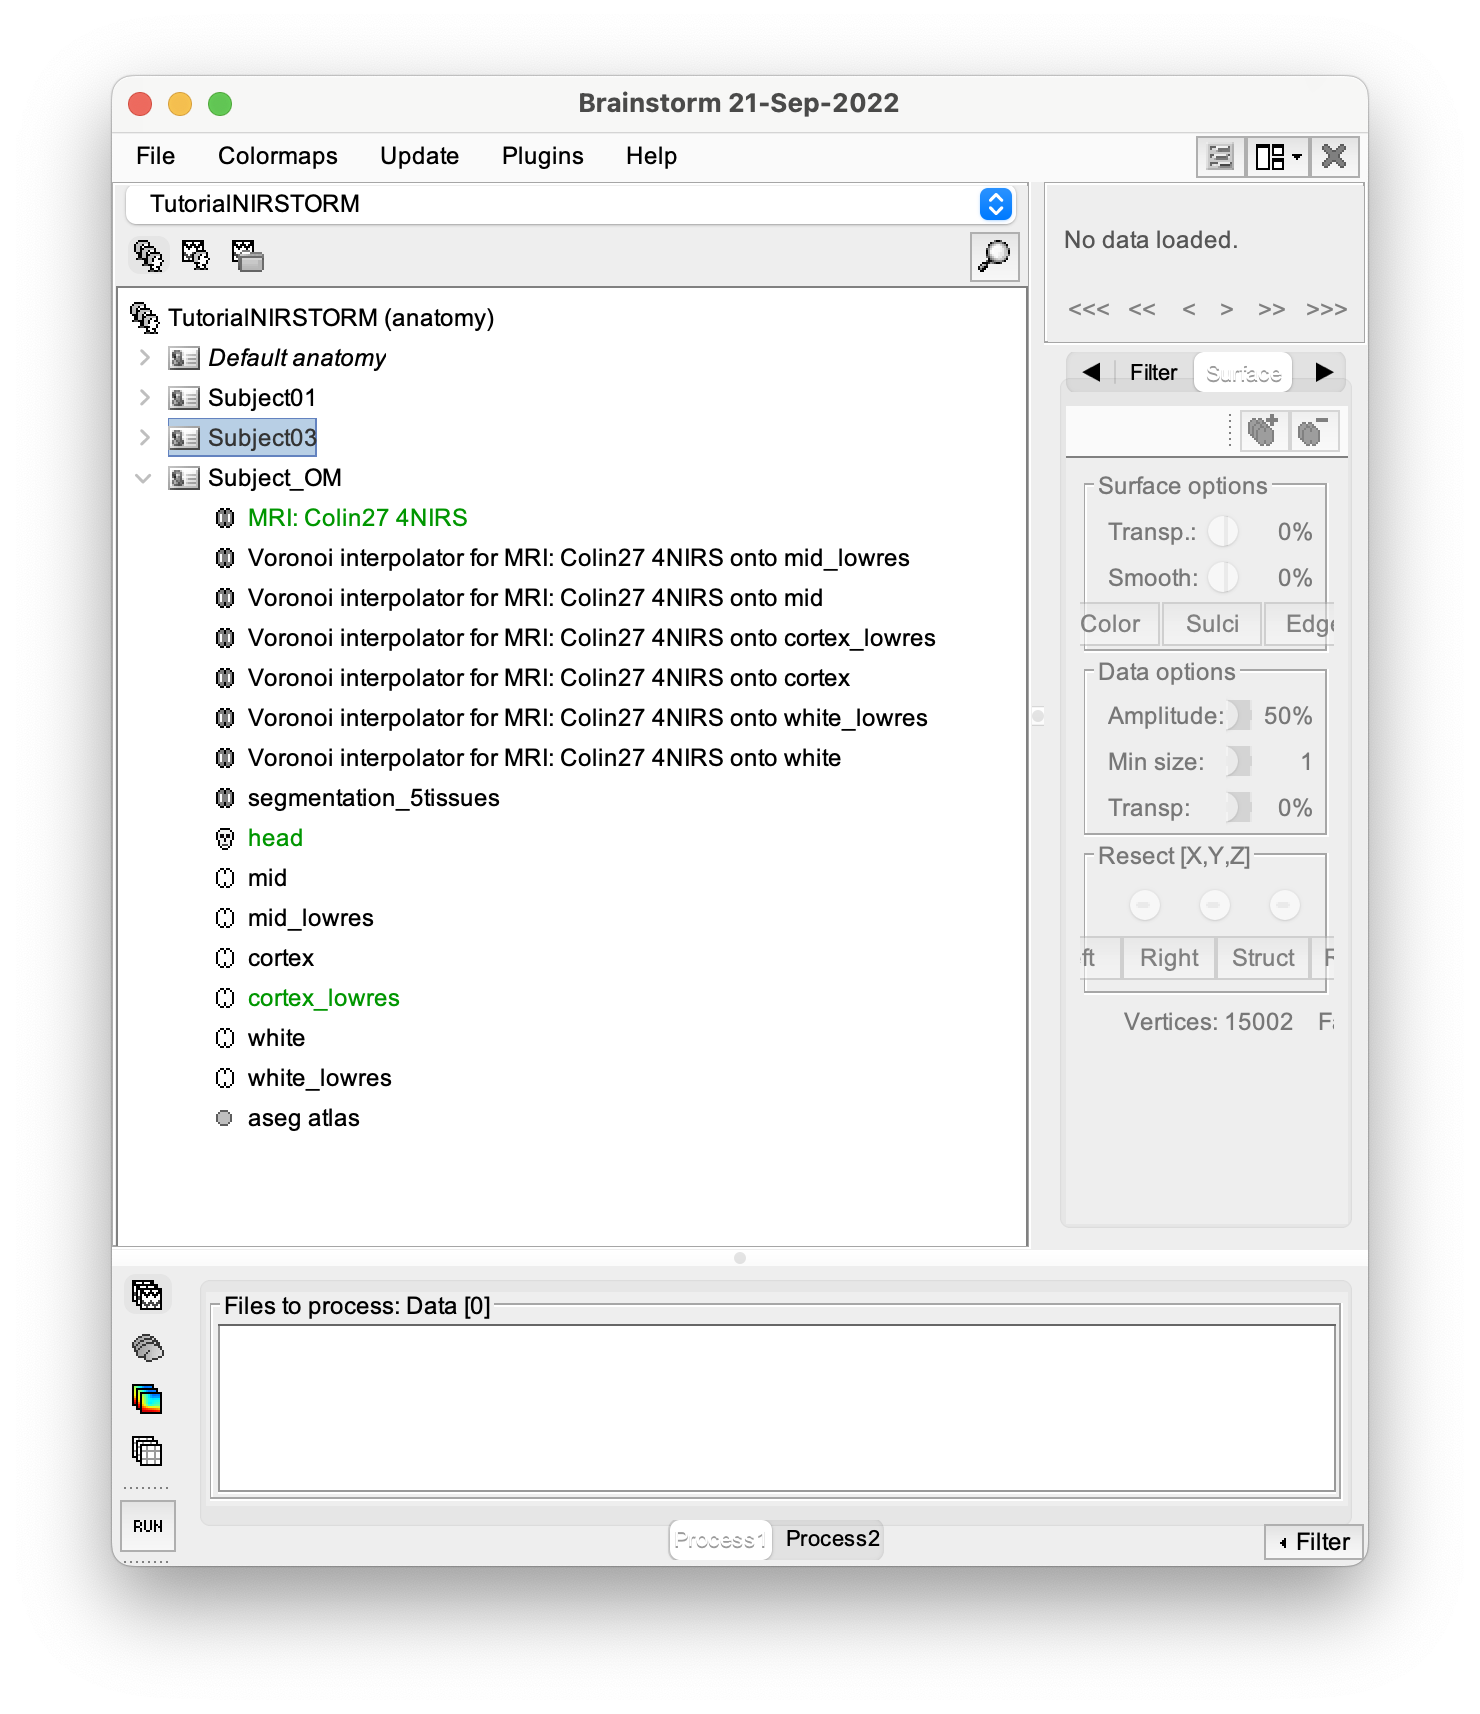Switch to the Process1 tab
This screenshot has height=1714, width=1480.
(720, 1540)
